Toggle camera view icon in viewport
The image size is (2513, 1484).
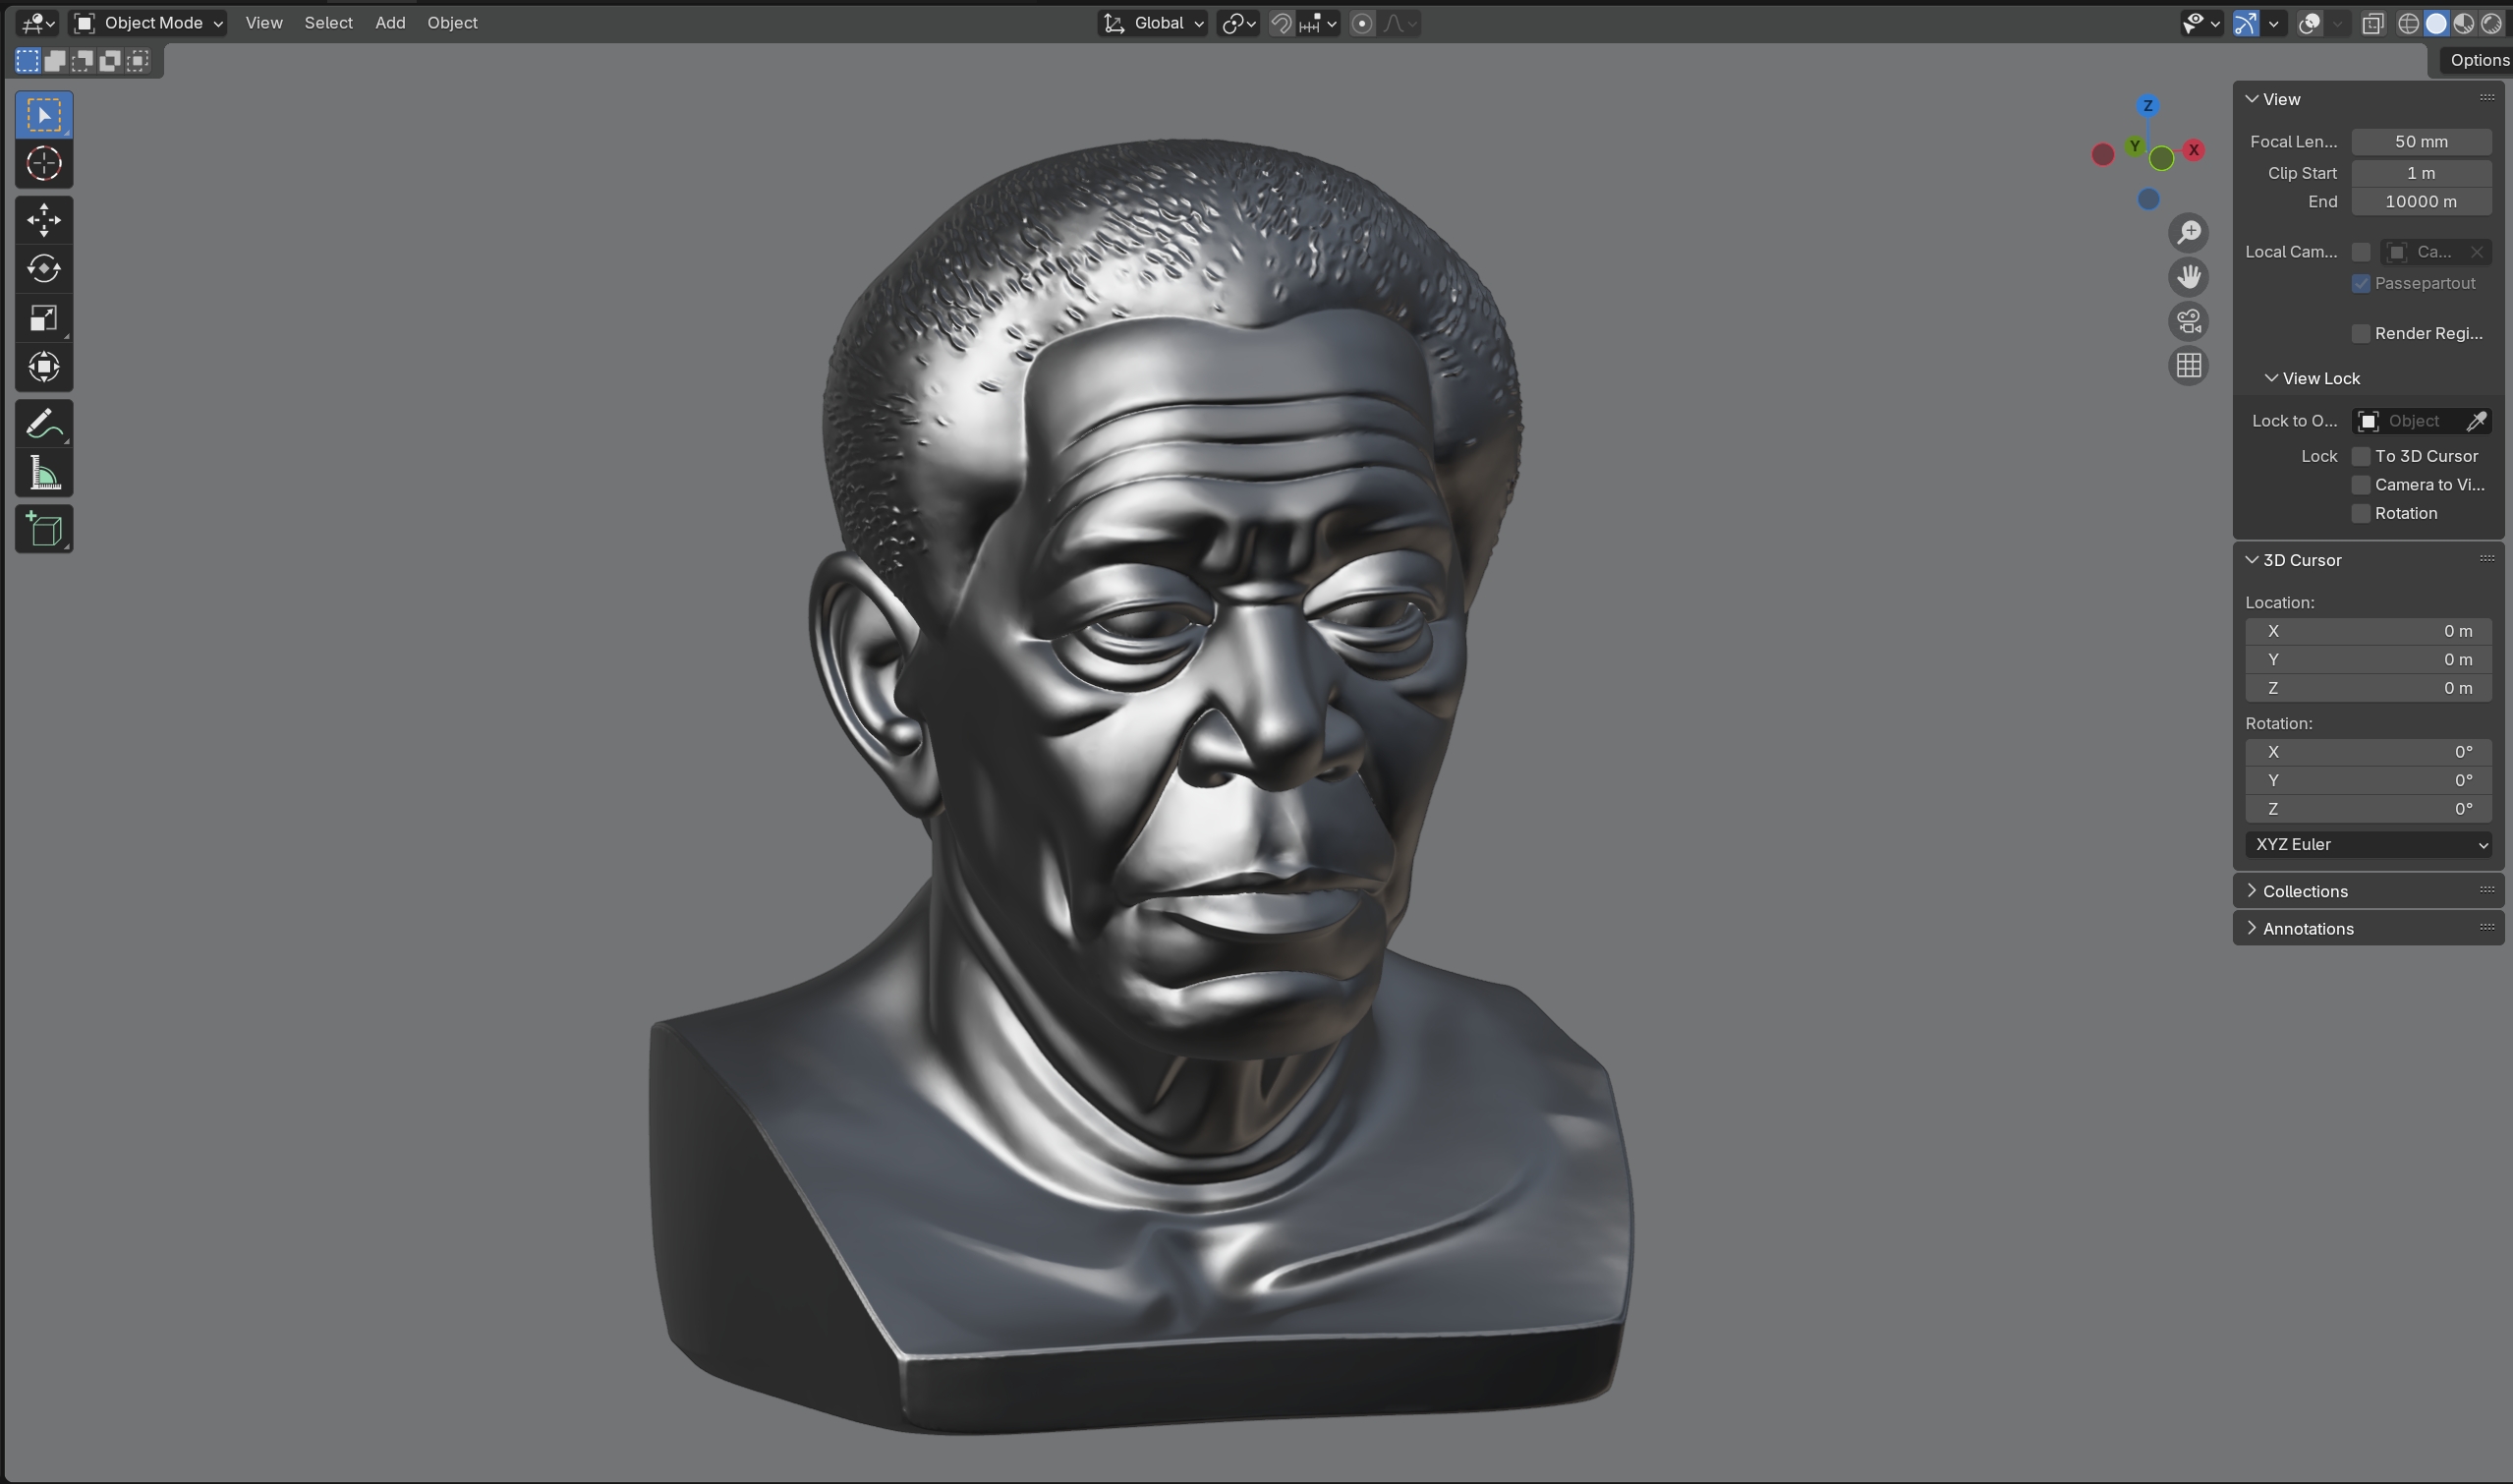point(2188,322)
